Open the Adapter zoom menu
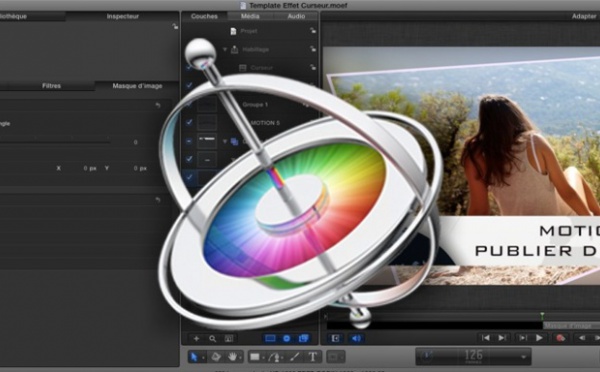 coord(584,16)
